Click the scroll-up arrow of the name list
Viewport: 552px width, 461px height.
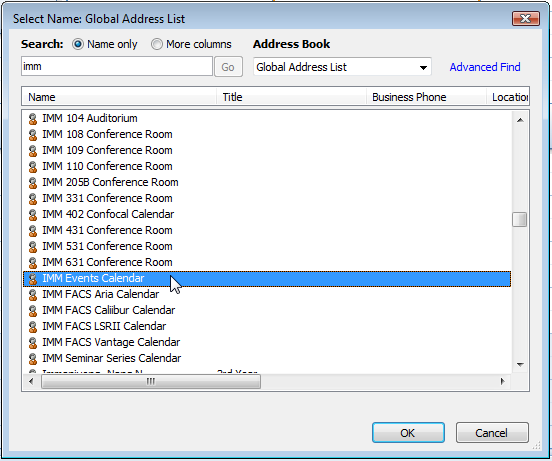pyautogui.click(x=520, y=120)
